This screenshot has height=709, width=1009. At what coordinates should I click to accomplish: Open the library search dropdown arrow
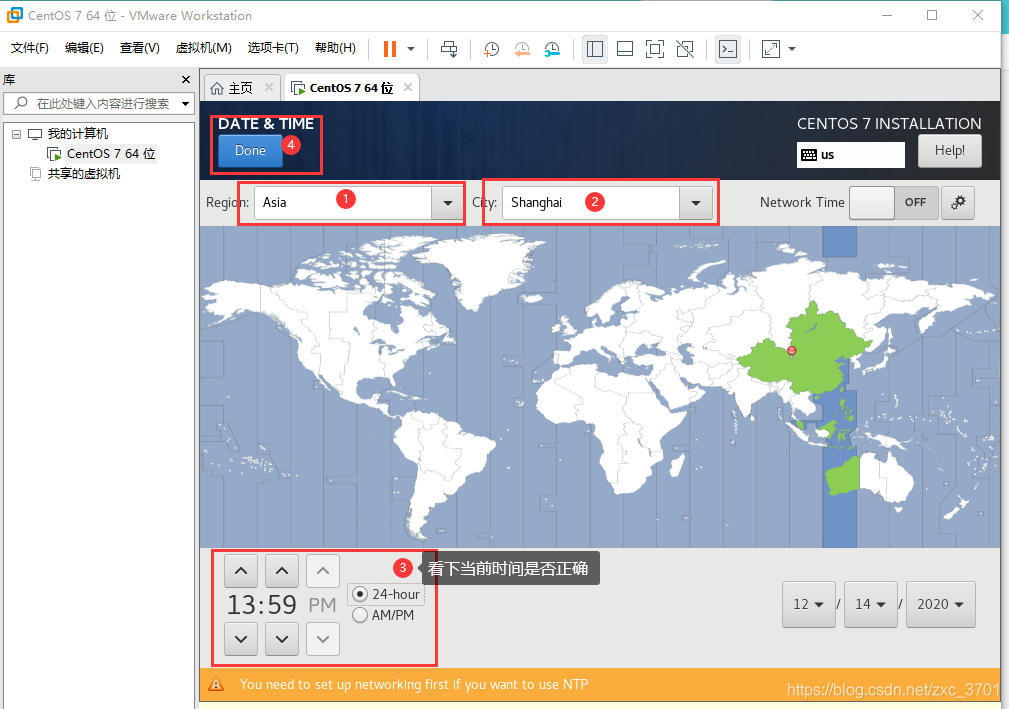[x=186, y=104]
